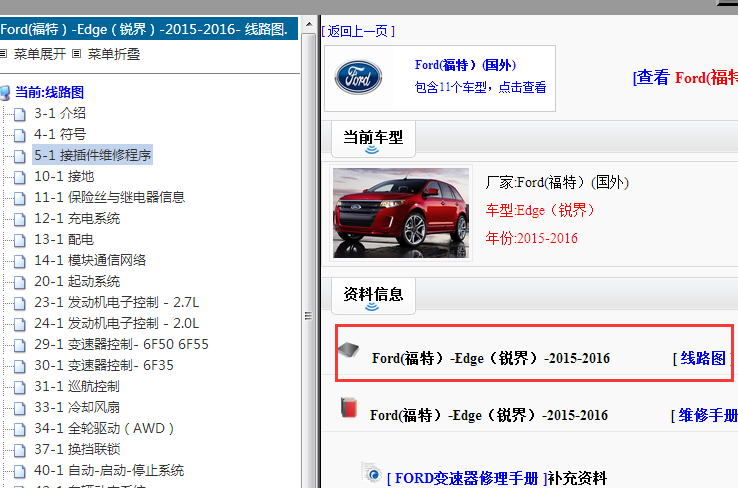Open tree item 33-1 冷却风扇
The height and width of the screenshot is (488, 738).
77,407
